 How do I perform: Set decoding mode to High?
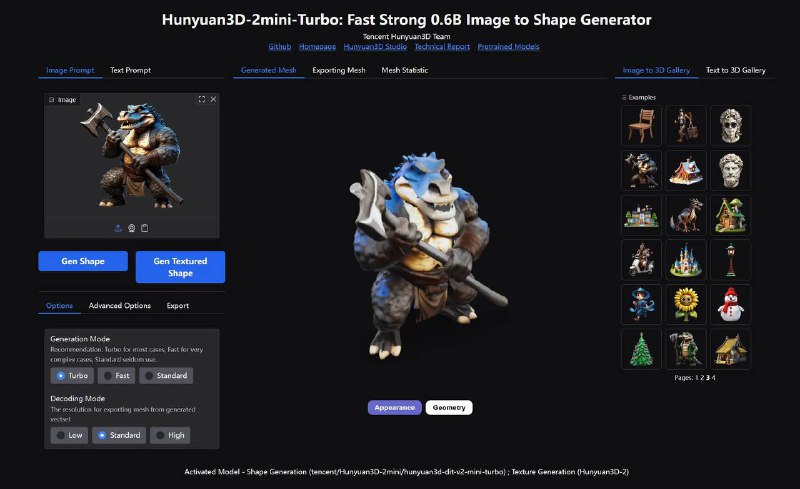[x=170, y=435]
